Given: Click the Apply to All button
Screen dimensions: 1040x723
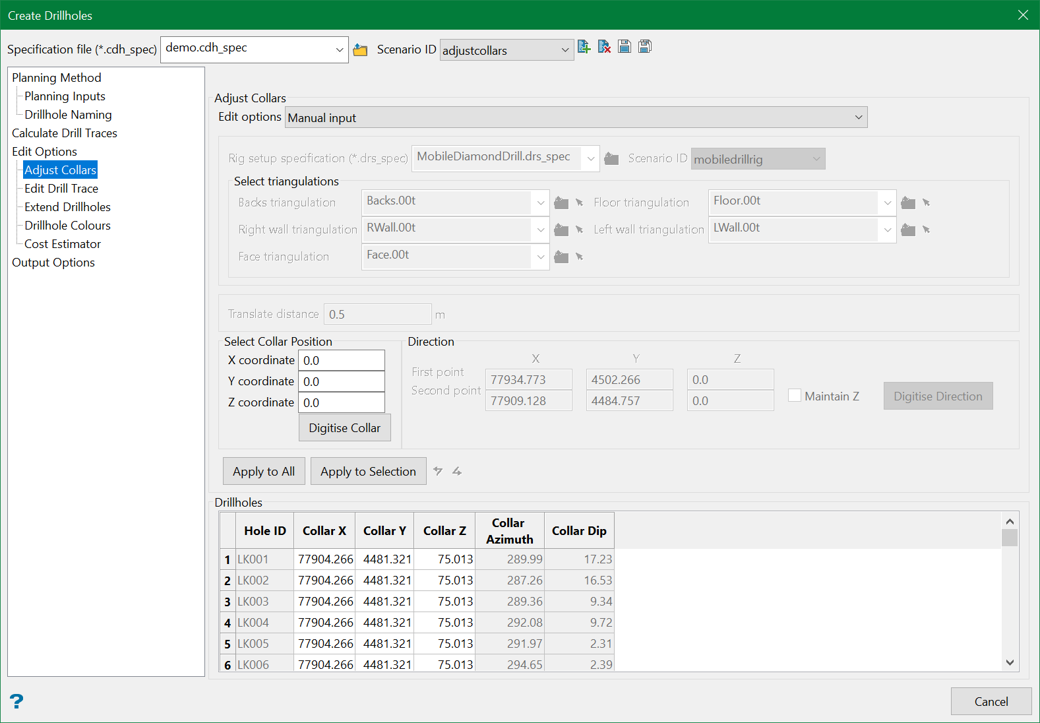Looking at the screenshot, I should [x=263, y=471].
